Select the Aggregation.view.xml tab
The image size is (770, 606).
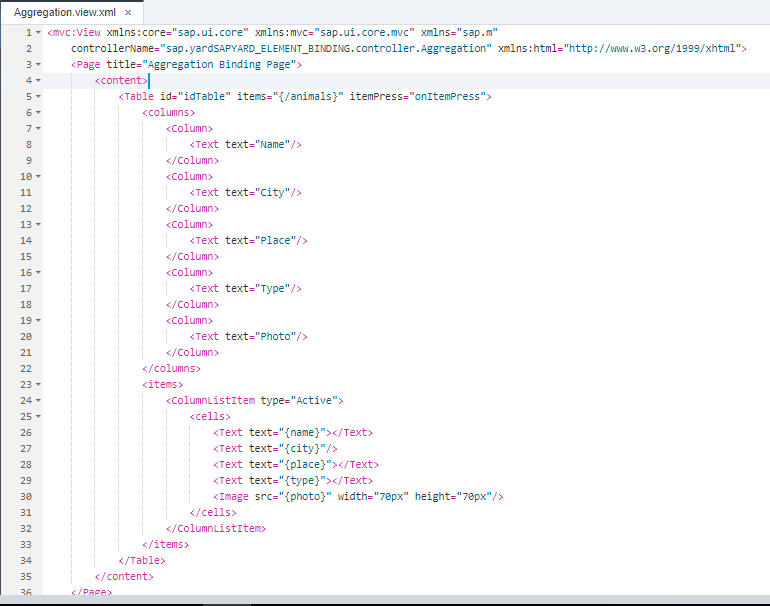(x=65, y=12)
